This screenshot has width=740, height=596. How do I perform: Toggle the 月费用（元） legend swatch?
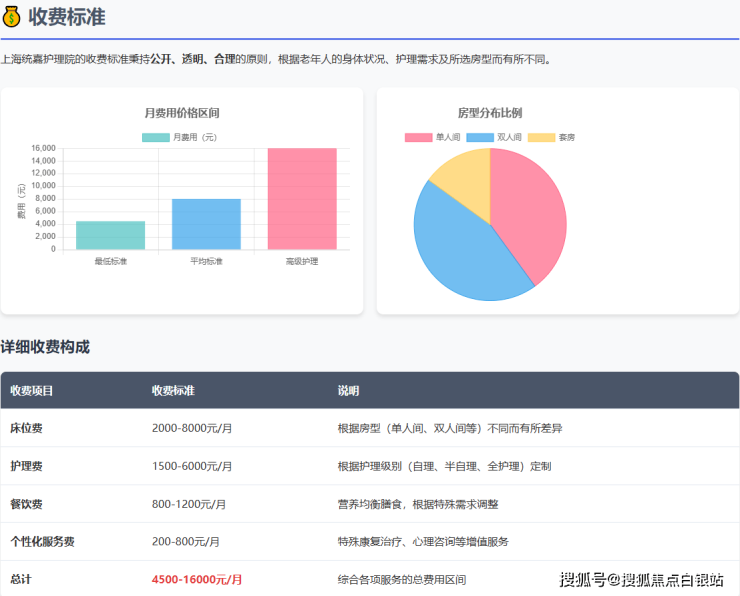155,137
